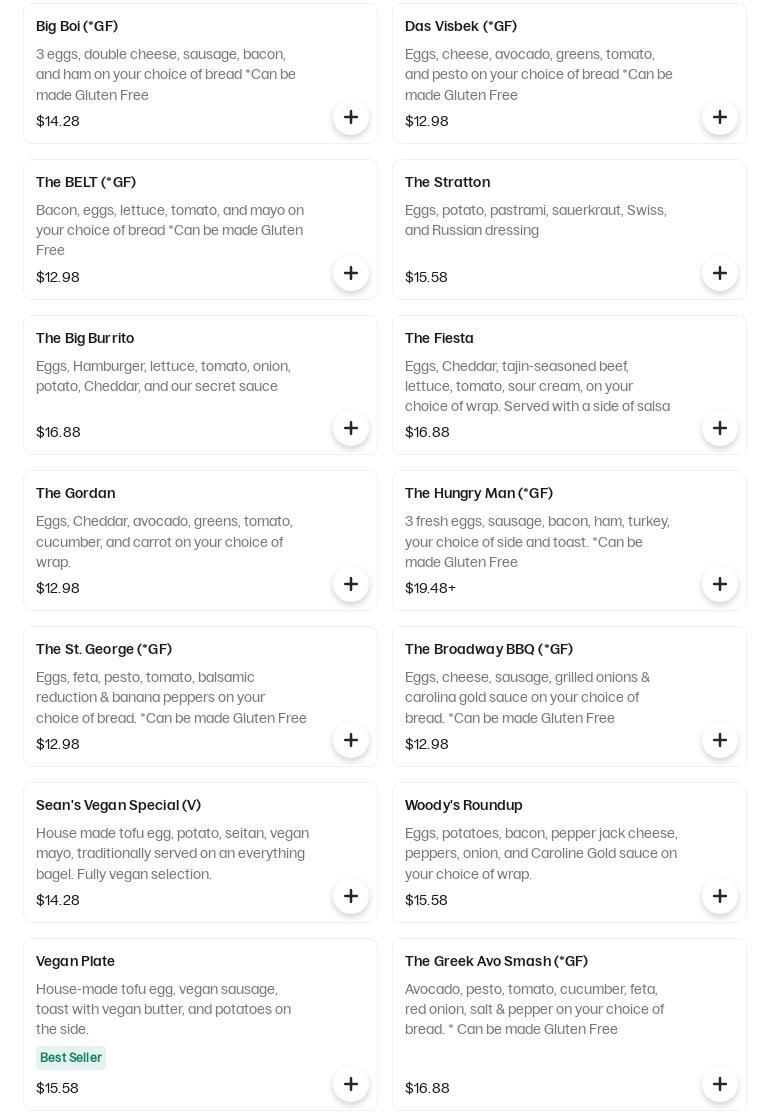Open The Stratton item title

click(x=447, y=182)
